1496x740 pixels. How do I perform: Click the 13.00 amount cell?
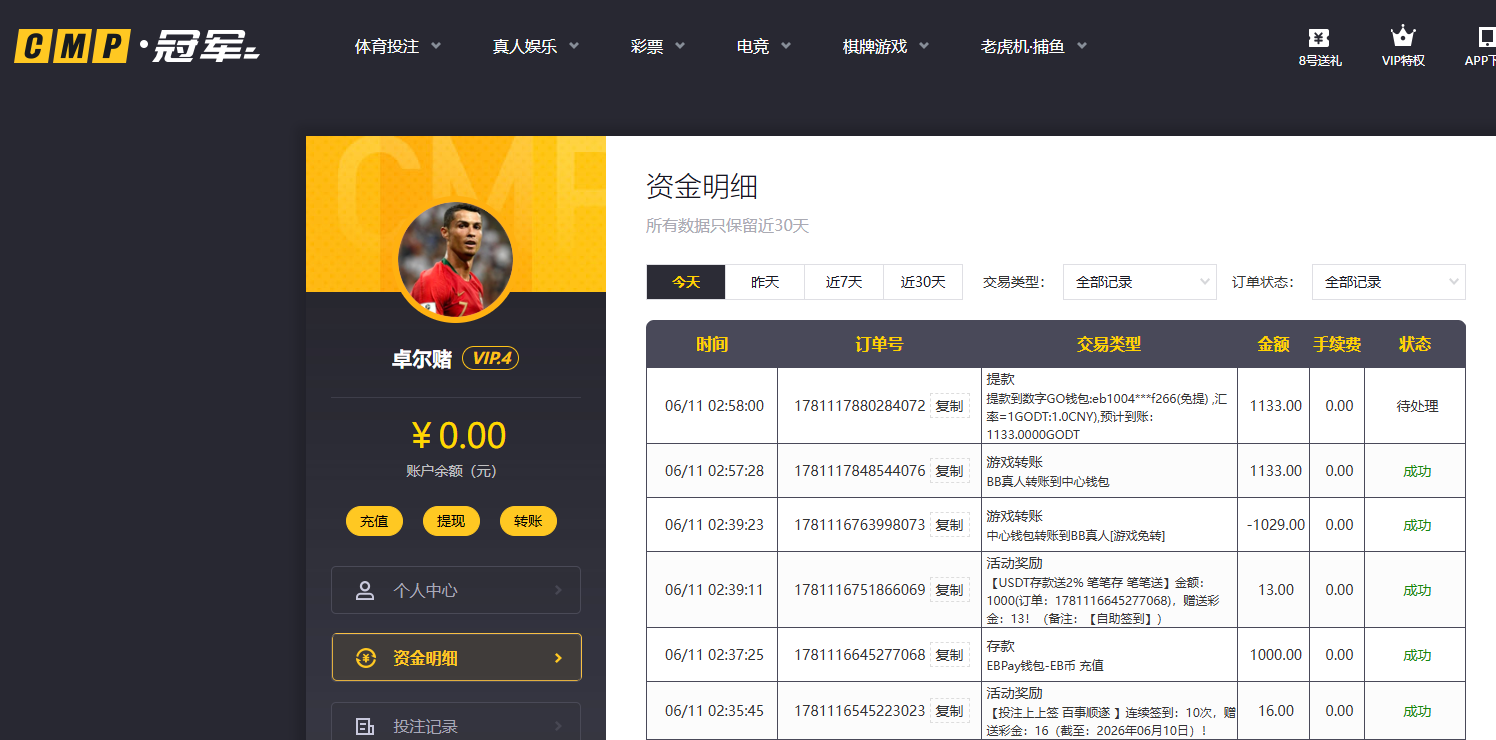[x=1276, y=590]
